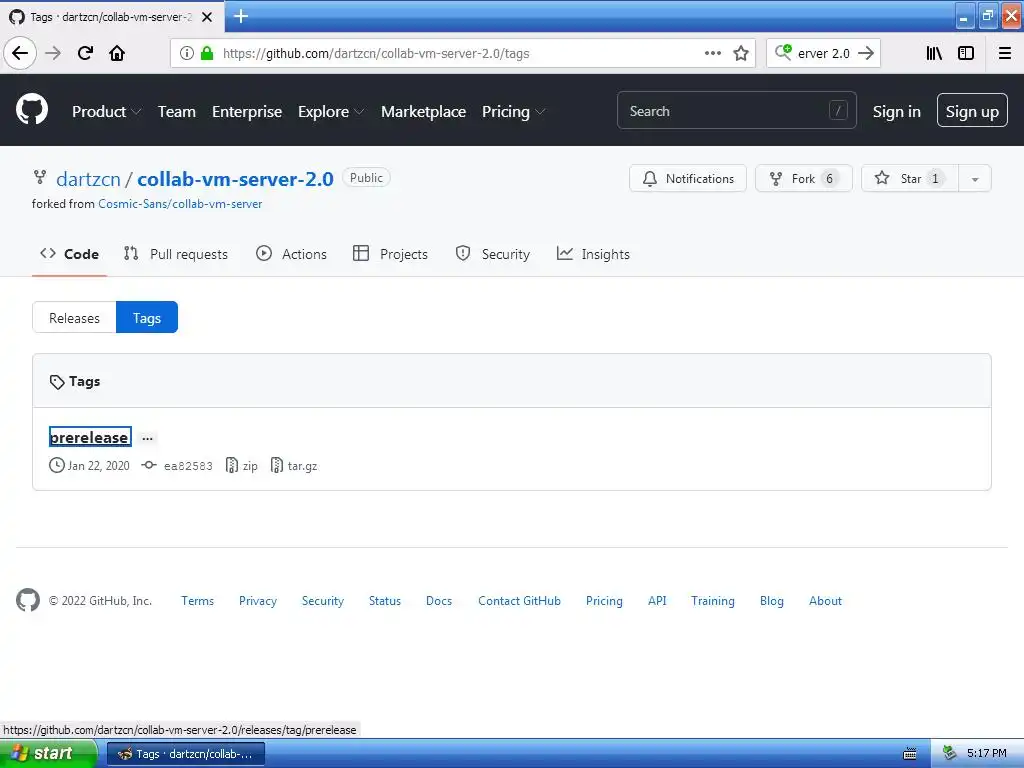
Task: Open the collab-vm-server-2.0 repository link
Action: click(235, 179)
